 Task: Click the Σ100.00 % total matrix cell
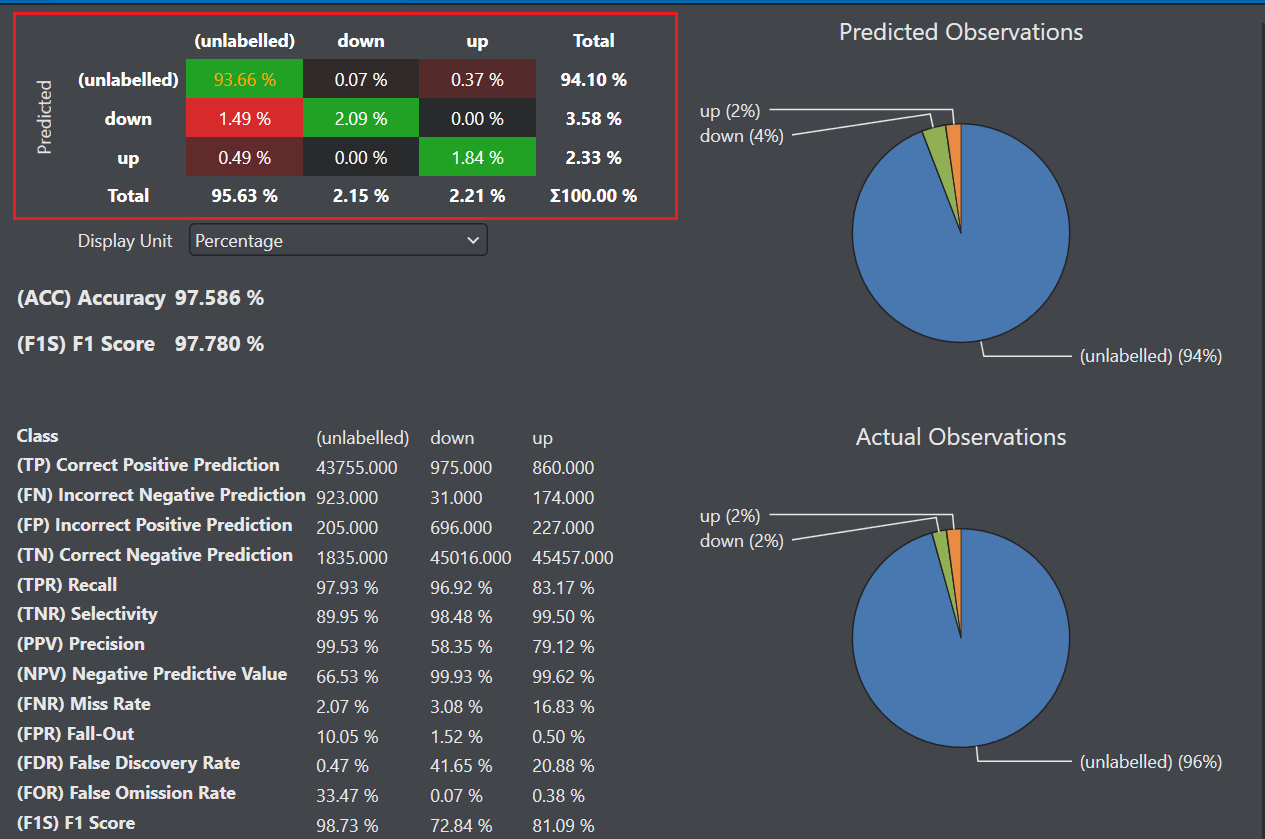[x=593, y=196]
